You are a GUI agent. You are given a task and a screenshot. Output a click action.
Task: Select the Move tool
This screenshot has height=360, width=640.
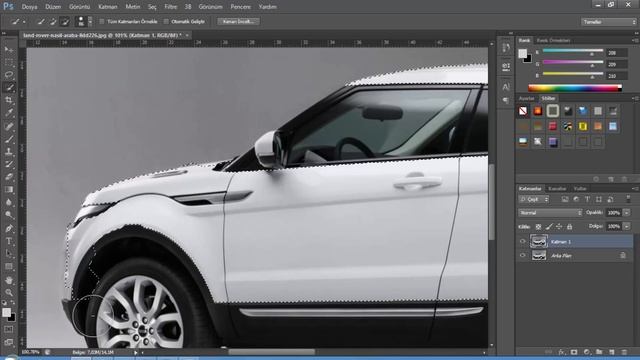(x=9, y=50)
